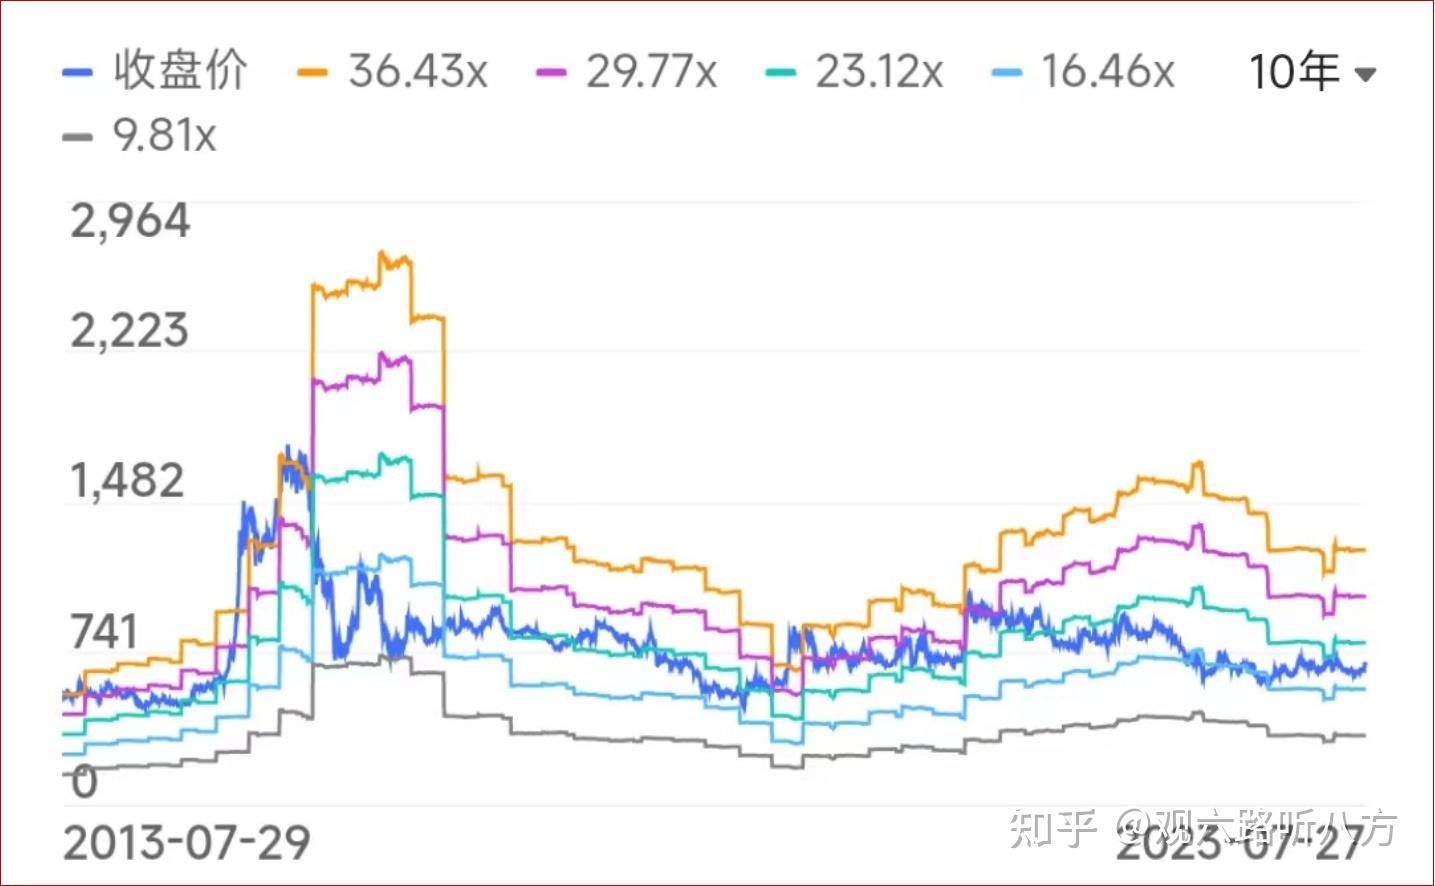Select the 2,223 y-axis gridline label
Screen dimensions: 1435x886
pyautogui.click(x=130, y=330)
